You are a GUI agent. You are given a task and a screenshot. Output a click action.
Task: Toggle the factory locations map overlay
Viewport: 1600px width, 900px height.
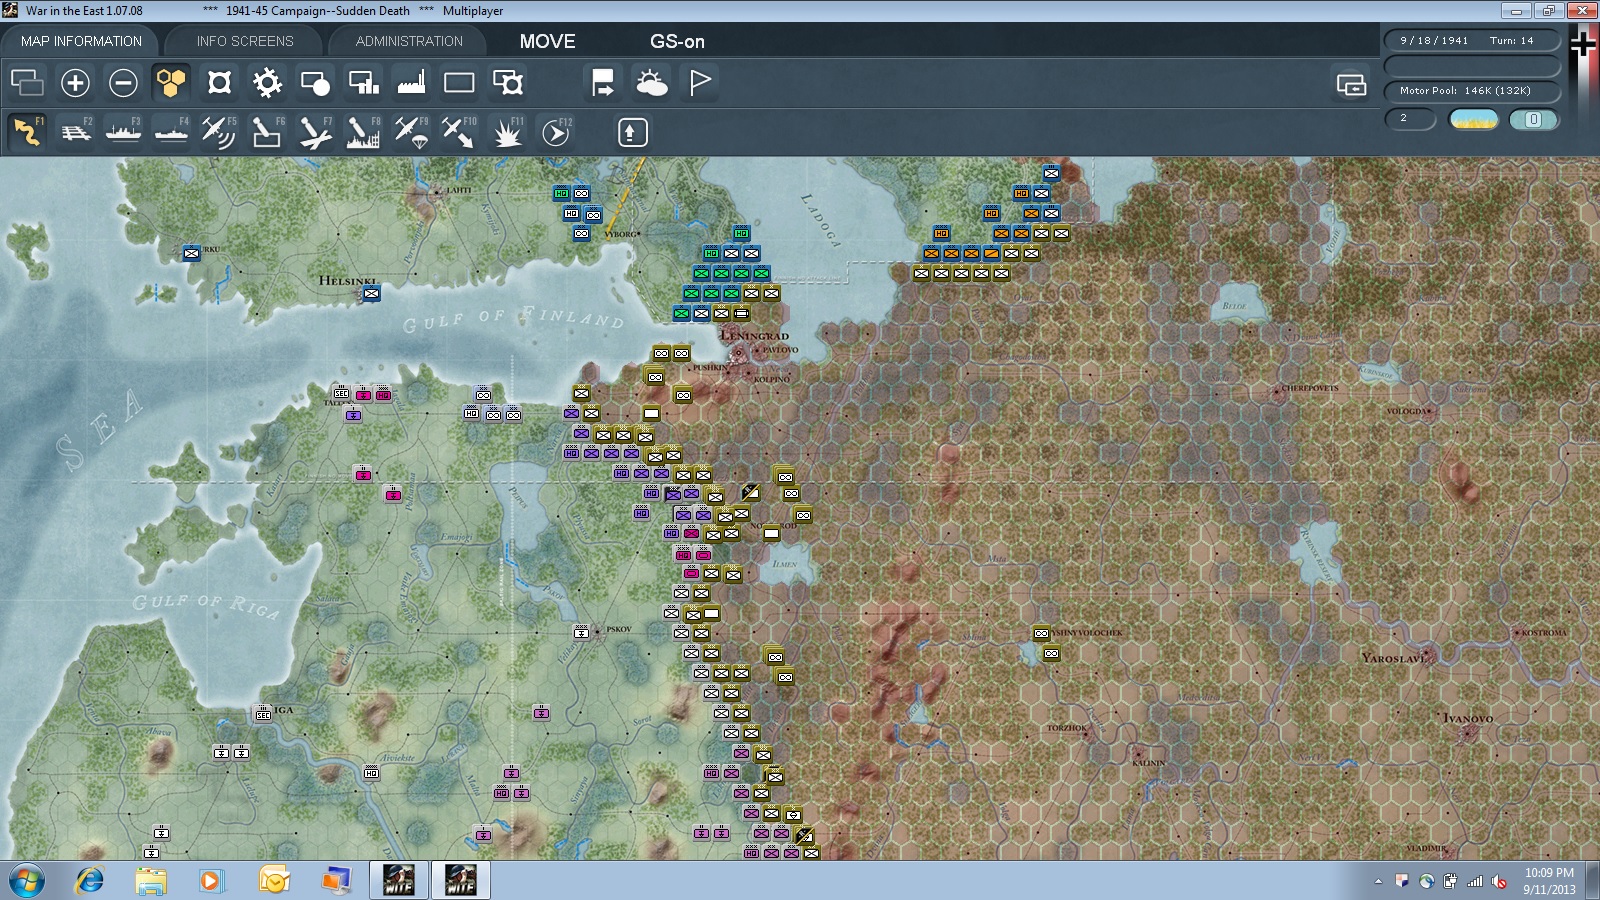[x=411, y=83]
